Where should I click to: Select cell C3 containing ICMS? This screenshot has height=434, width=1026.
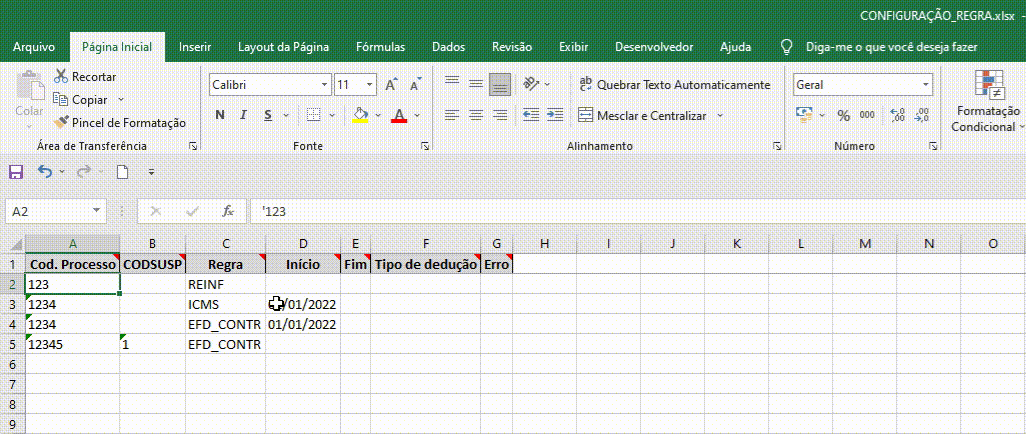[225, 304]
